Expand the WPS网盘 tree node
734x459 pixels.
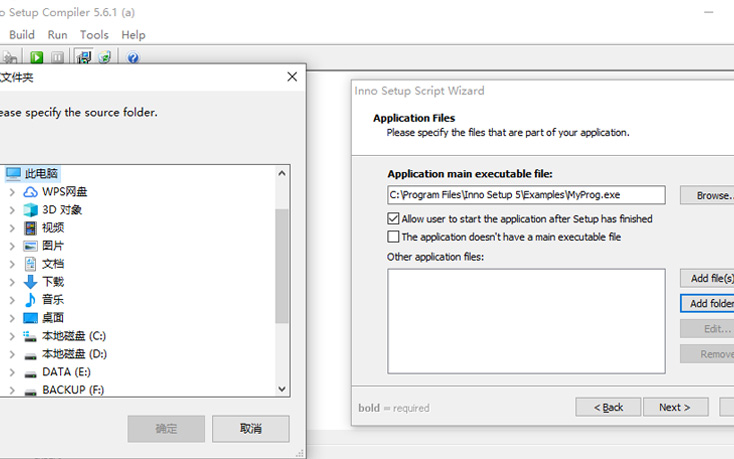click(x=12, y=192)
